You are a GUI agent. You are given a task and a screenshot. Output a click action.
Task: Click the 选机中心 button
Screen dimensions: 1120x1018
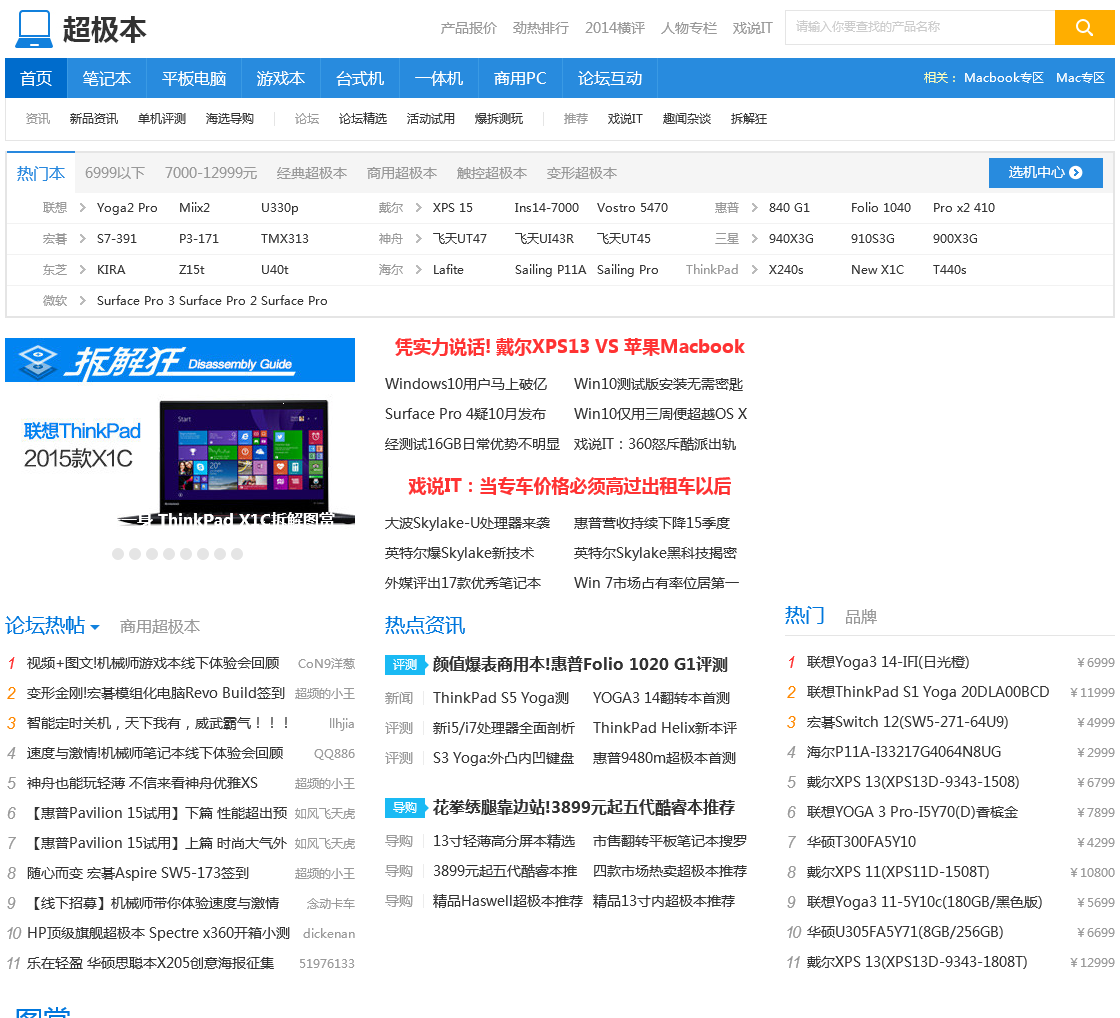(x=1046, y=172)
